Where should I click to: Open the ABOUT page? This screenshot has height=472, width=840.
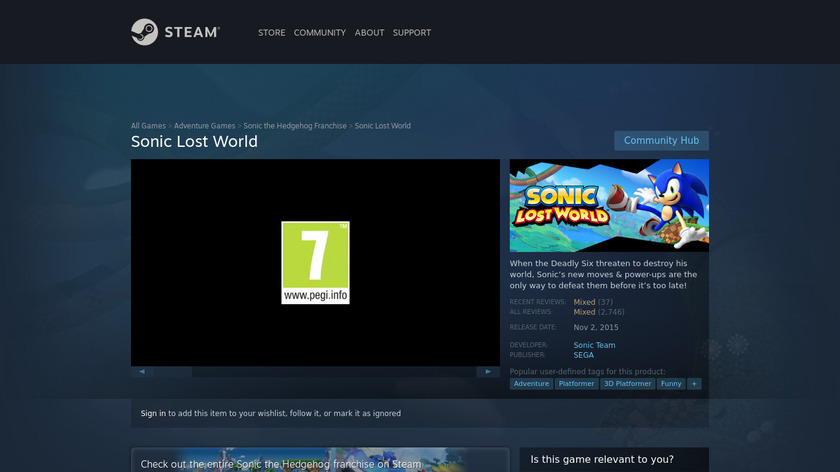pyautogui.click(x=369, y=33)
